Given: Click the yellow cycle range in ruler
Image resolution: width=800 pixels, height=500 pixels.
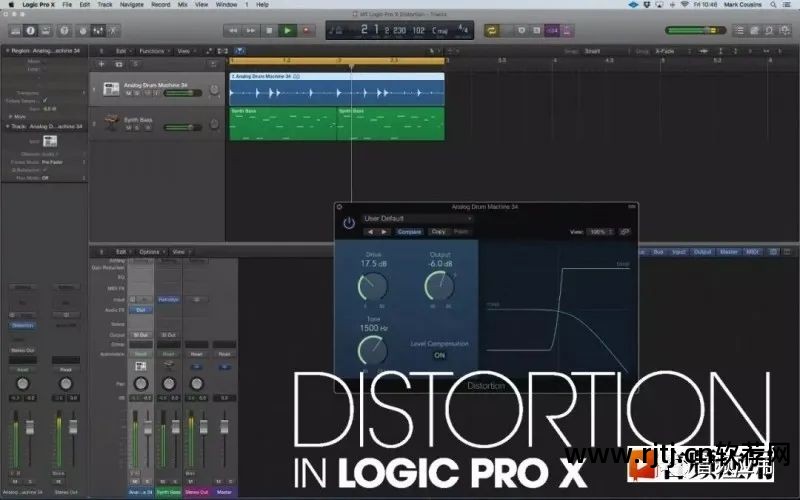Looking at the screenshot, I should coord(337,61).
